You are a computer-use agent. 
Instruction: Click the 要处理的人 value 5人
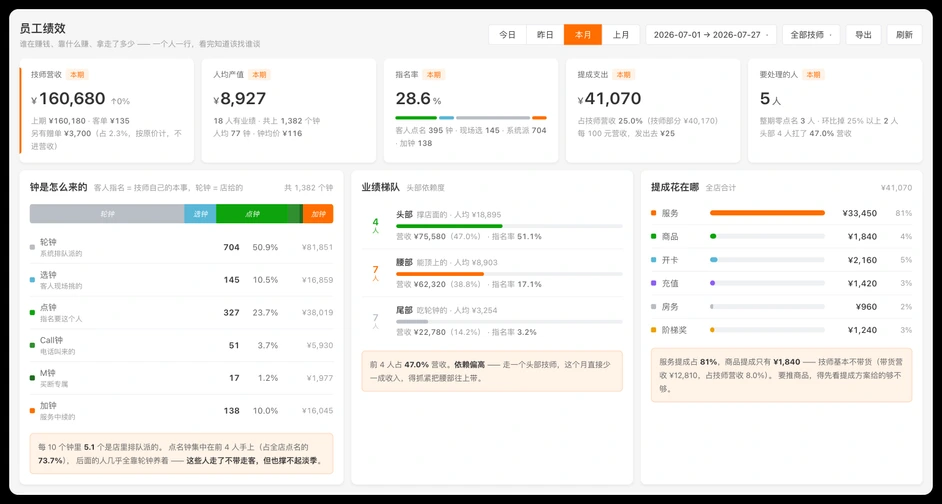770,99
